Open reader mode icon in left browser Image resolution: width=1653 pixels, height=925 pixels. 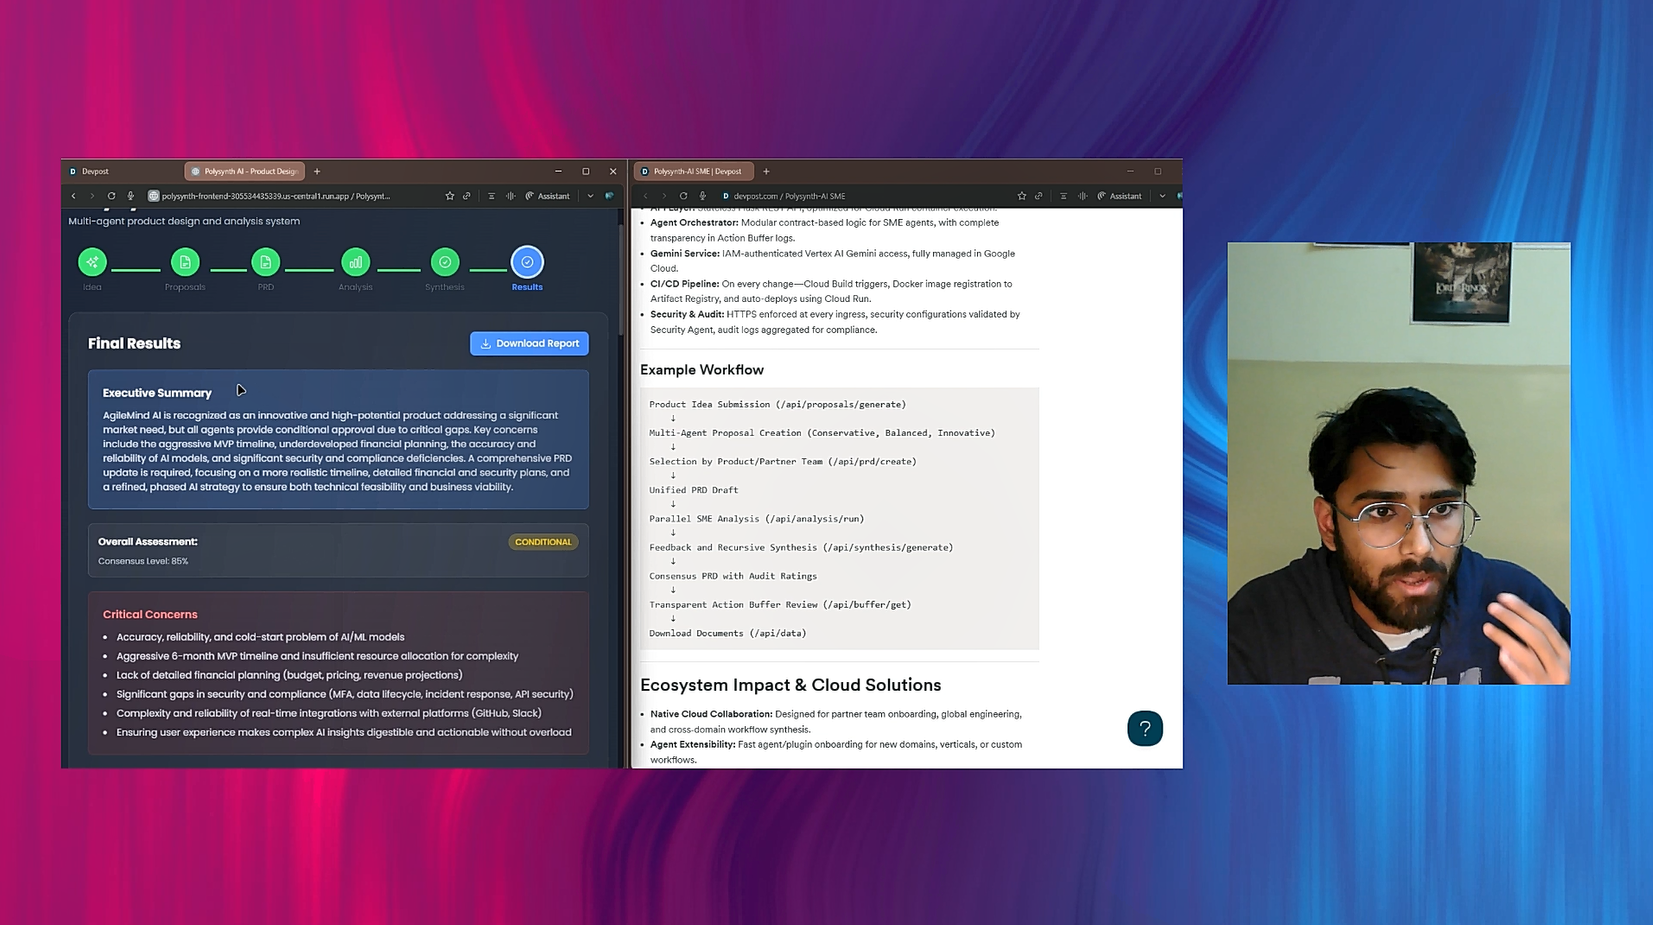[x=491, y=196]
